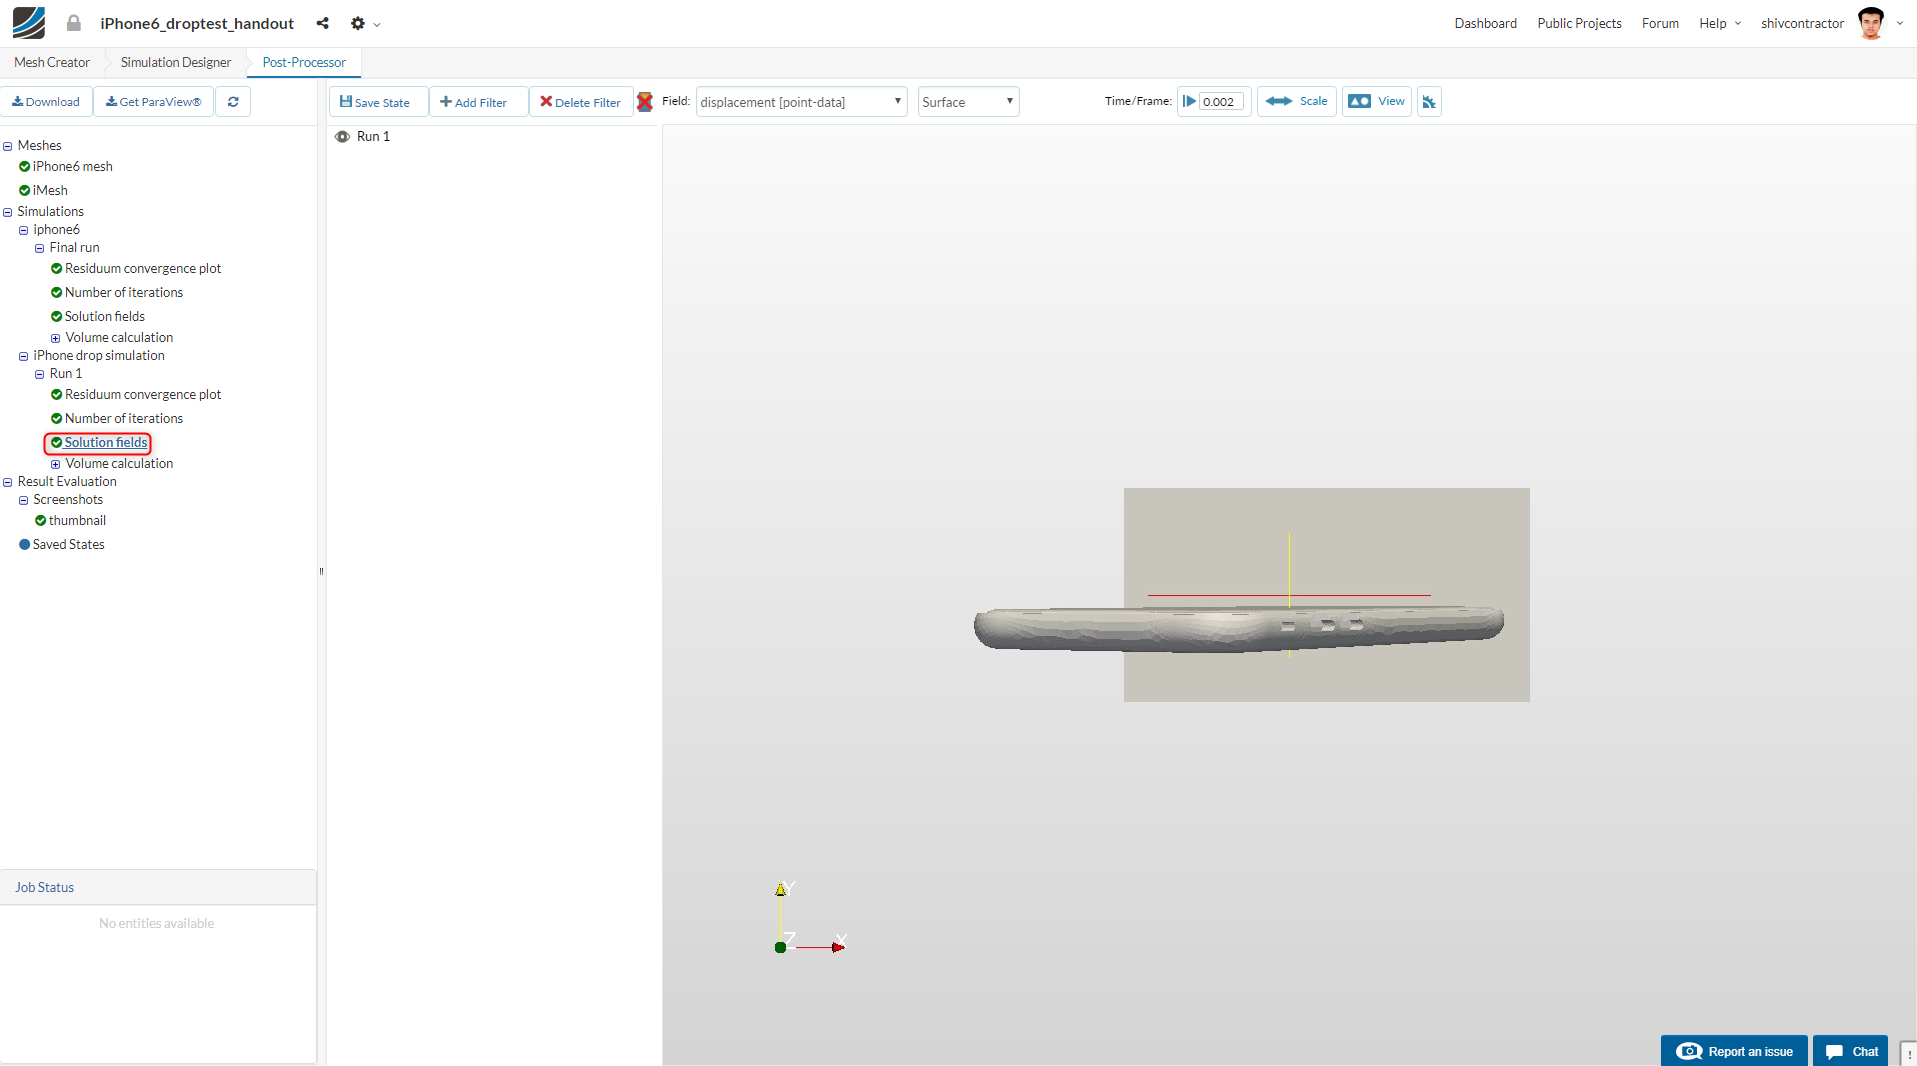The width and height of the screenshot is (1917, 1066).
Task: Expand Volume calculation under Run 1
Action: coord(56,464)
